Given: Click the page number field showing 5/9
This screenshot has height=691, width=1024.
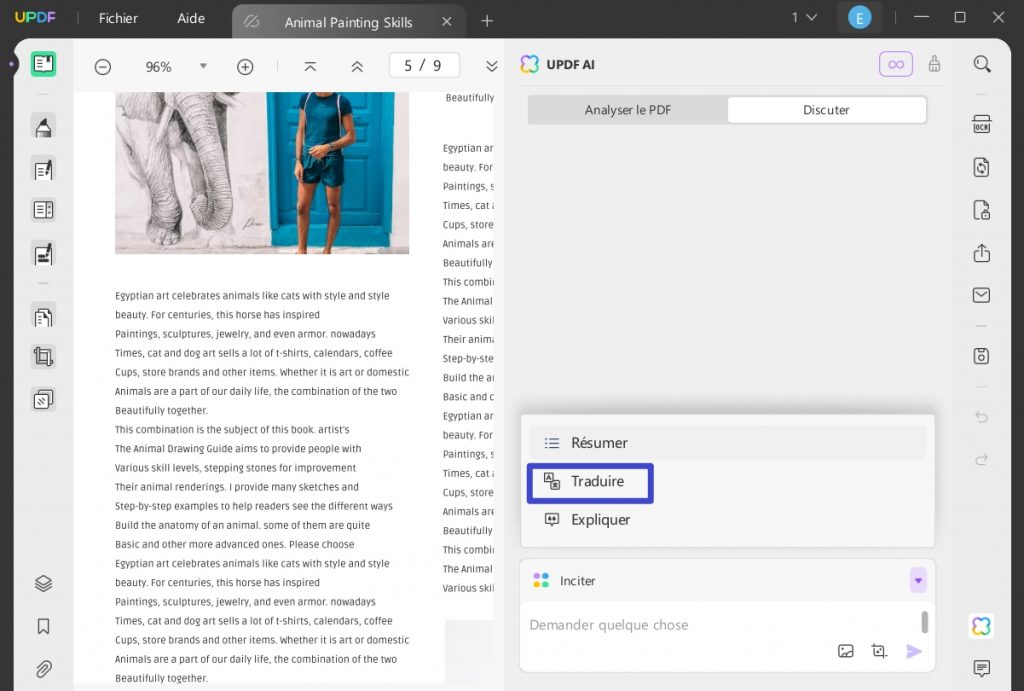Looking at the screenshot, I should 423,65.
